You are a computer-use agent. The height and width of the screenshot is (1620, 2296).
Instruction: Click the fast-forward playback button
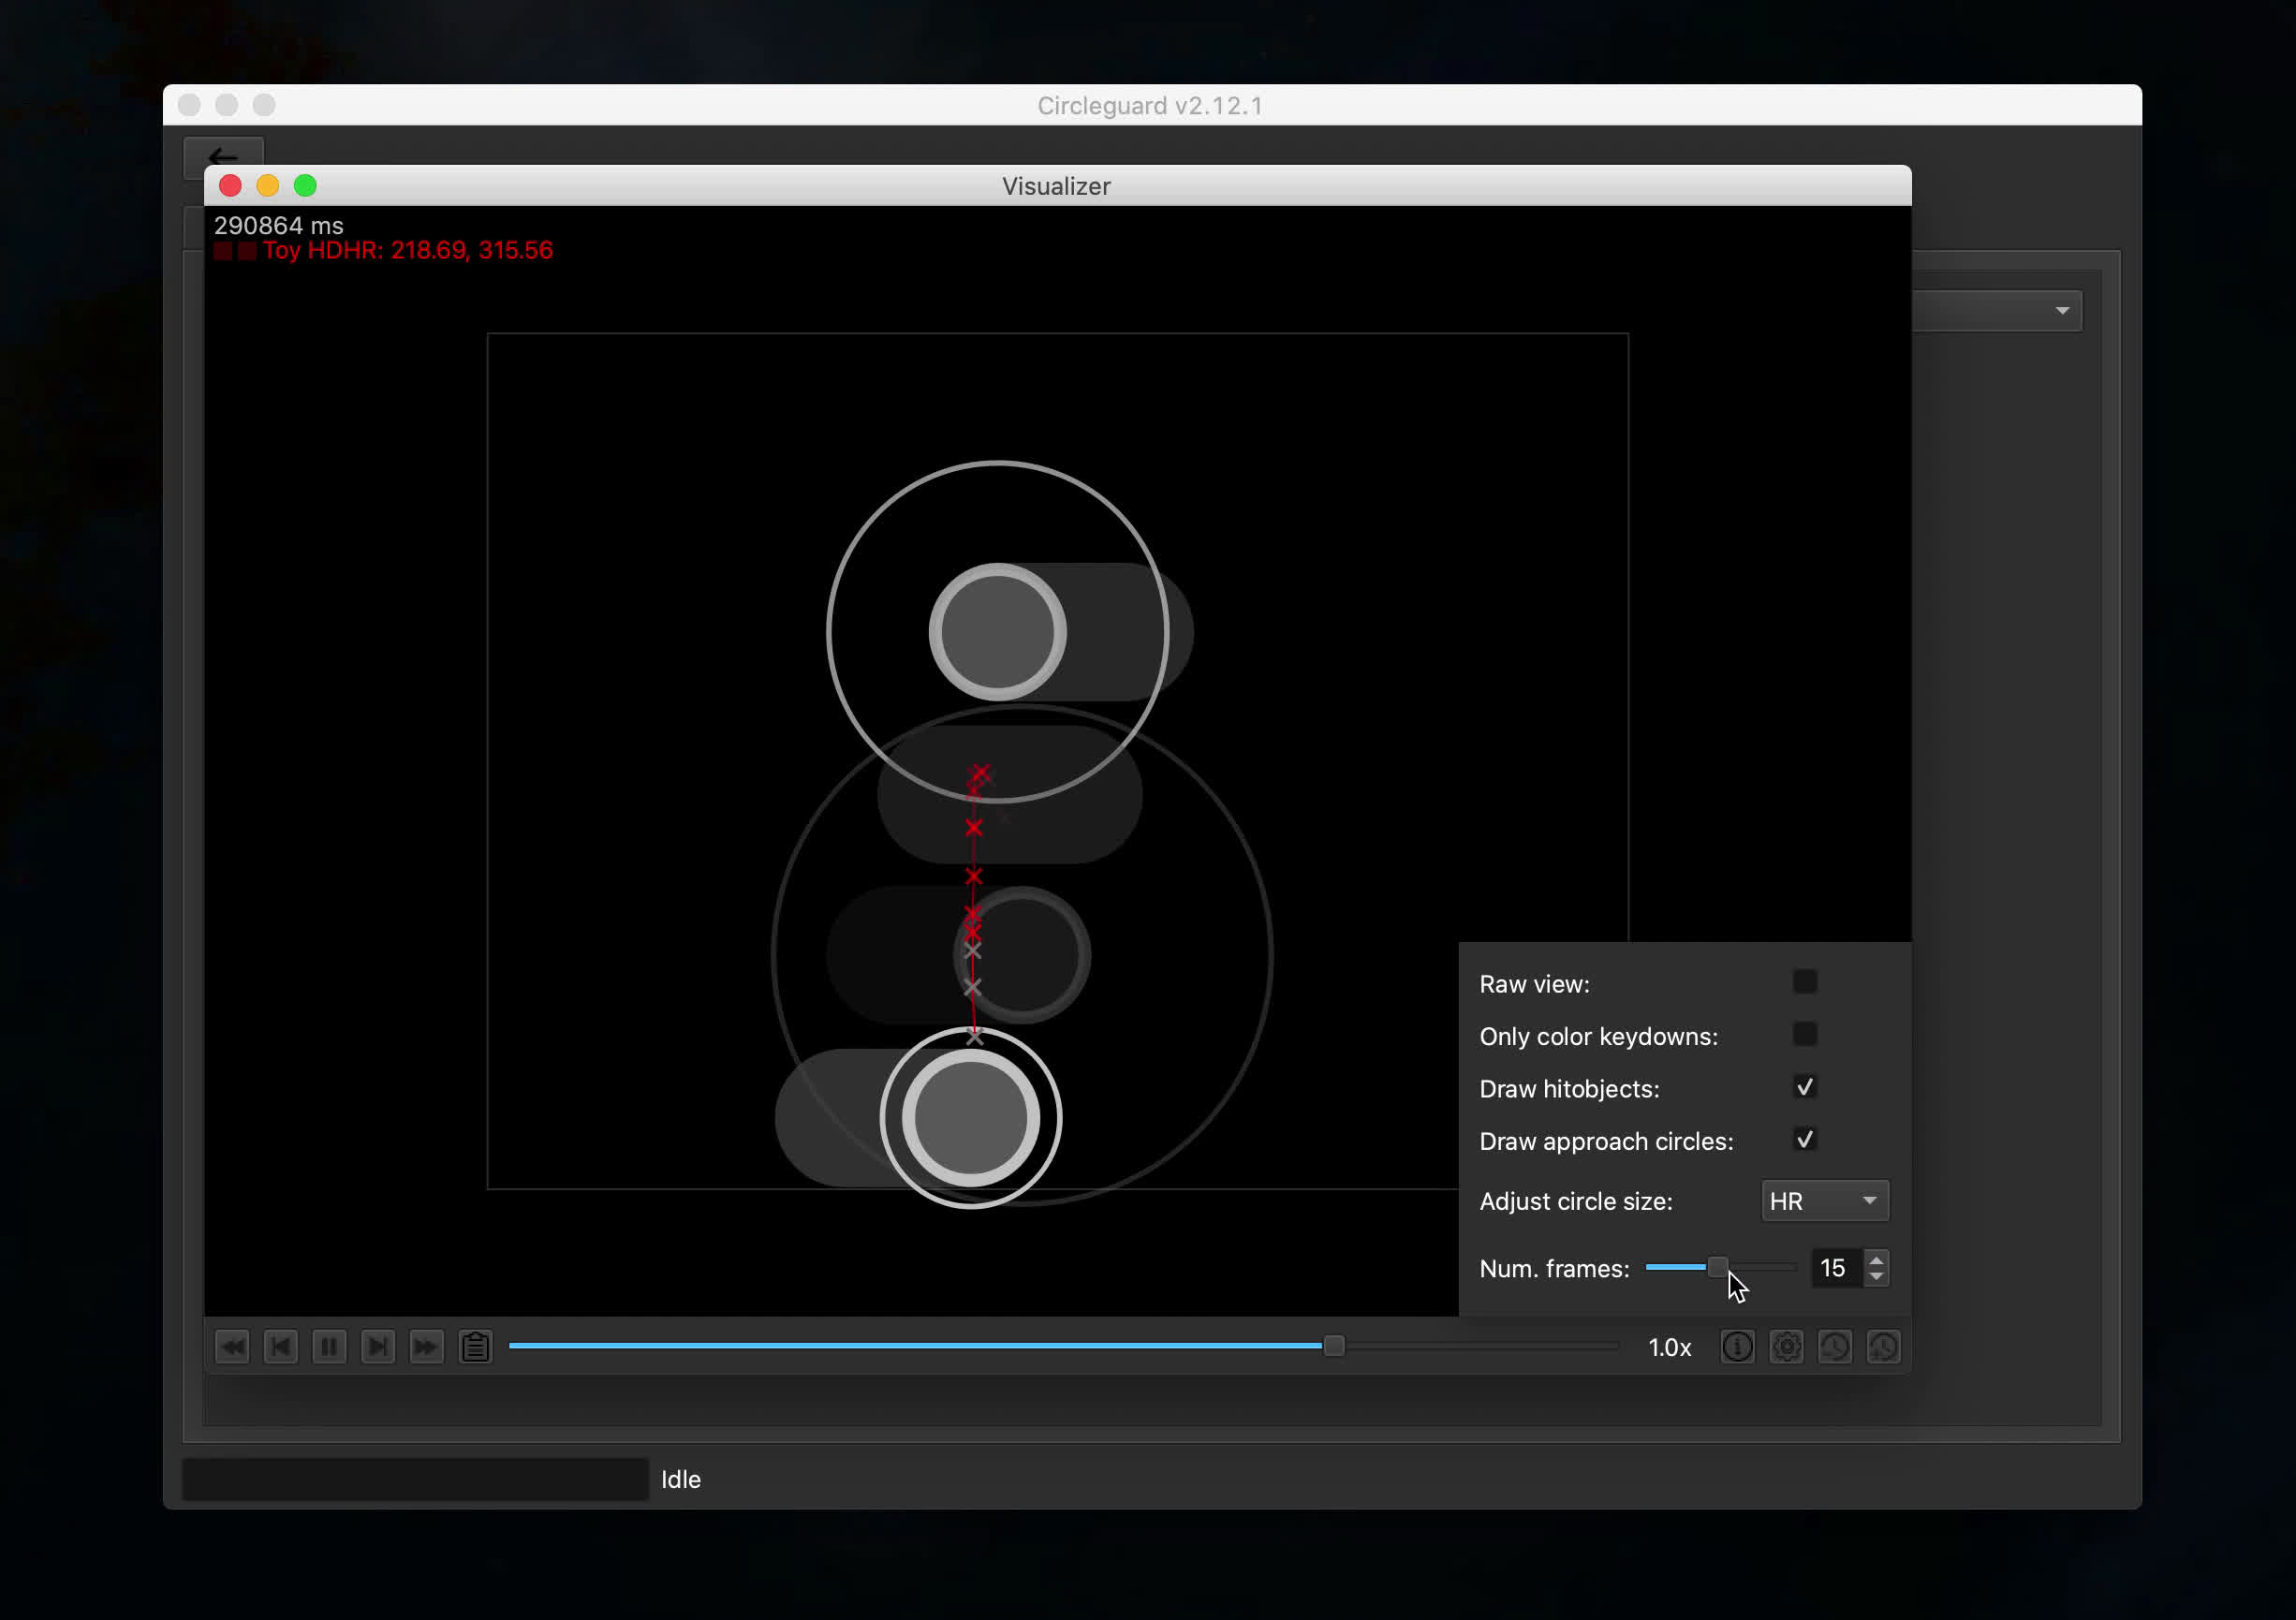point(426,1347)
